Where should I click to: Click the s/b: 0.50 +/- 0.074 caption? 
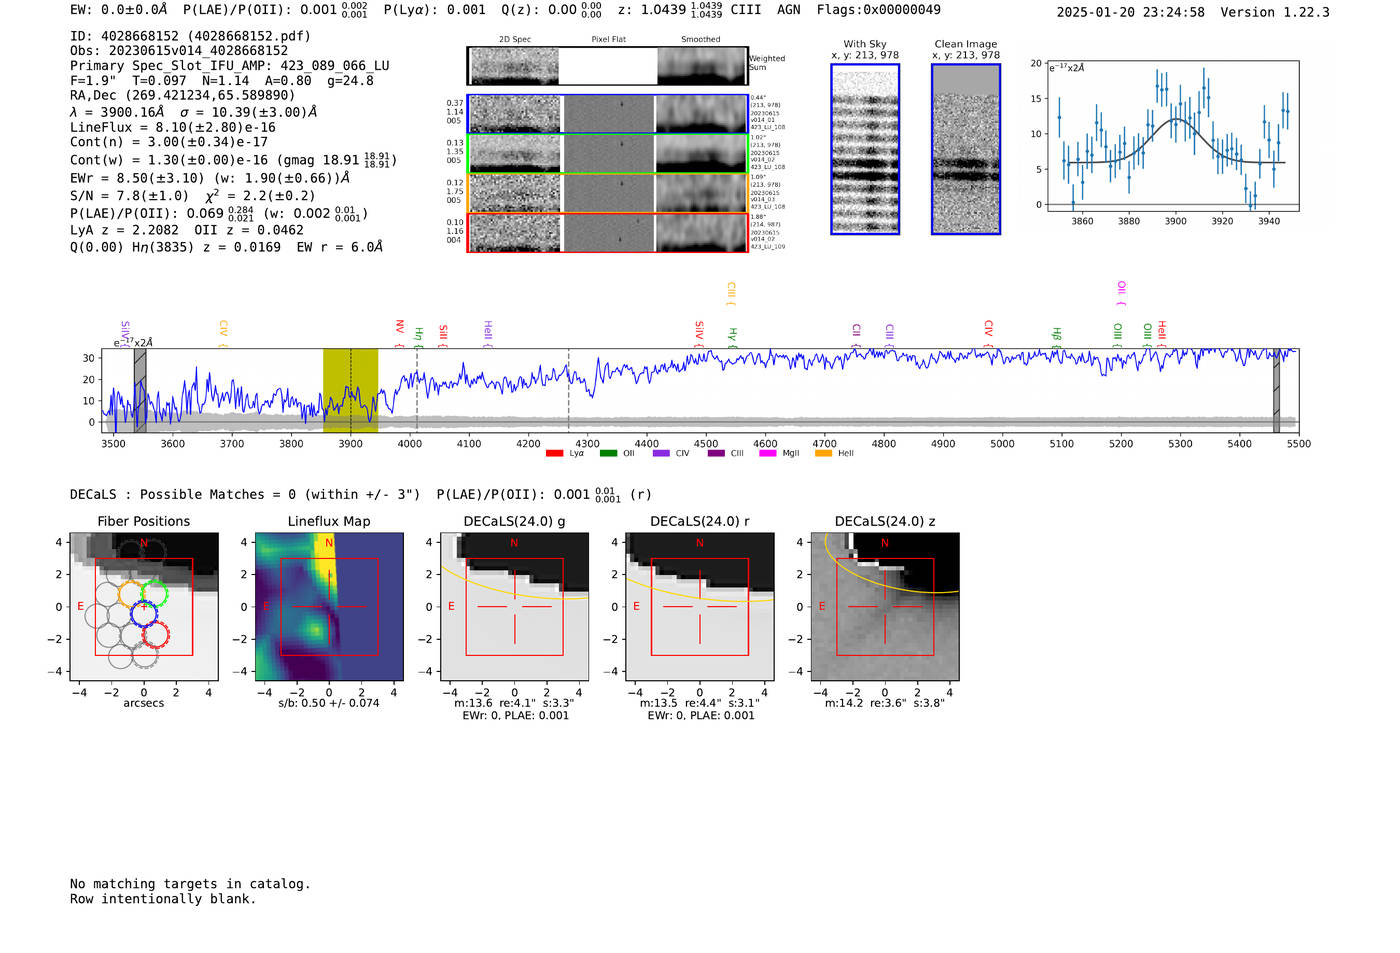329,703
